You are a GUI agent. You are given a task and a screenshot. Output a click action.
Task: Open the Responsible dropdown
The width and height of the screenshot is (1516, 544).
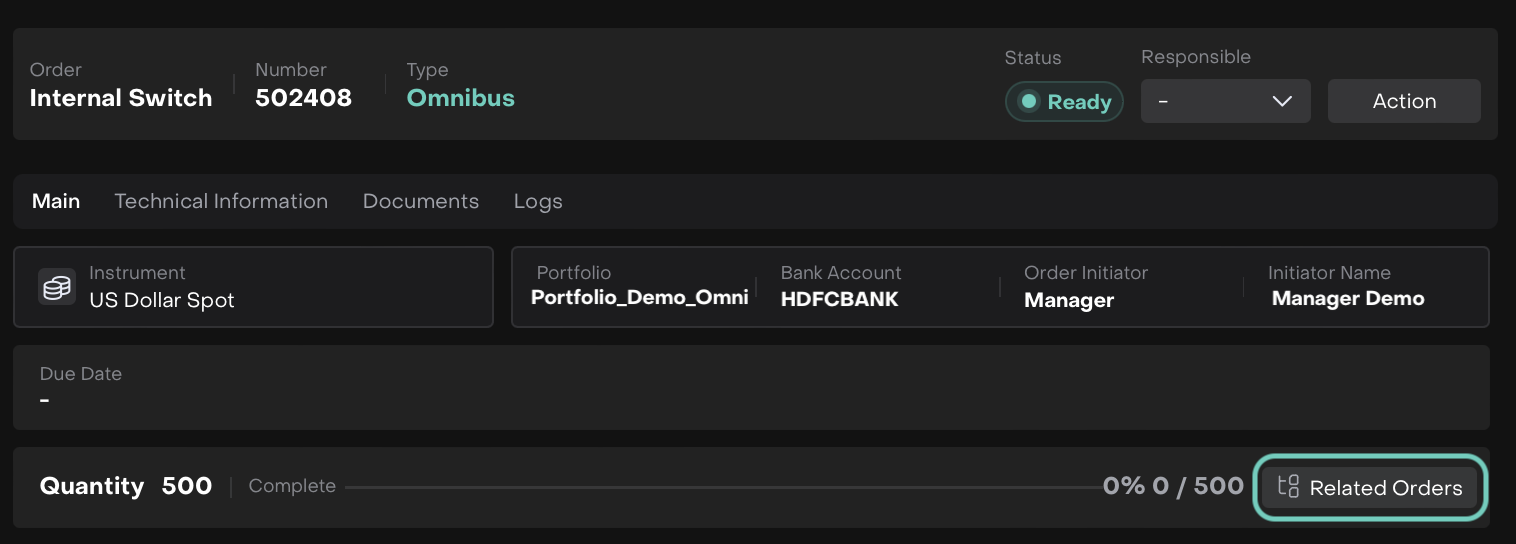tap(1225, 101)
